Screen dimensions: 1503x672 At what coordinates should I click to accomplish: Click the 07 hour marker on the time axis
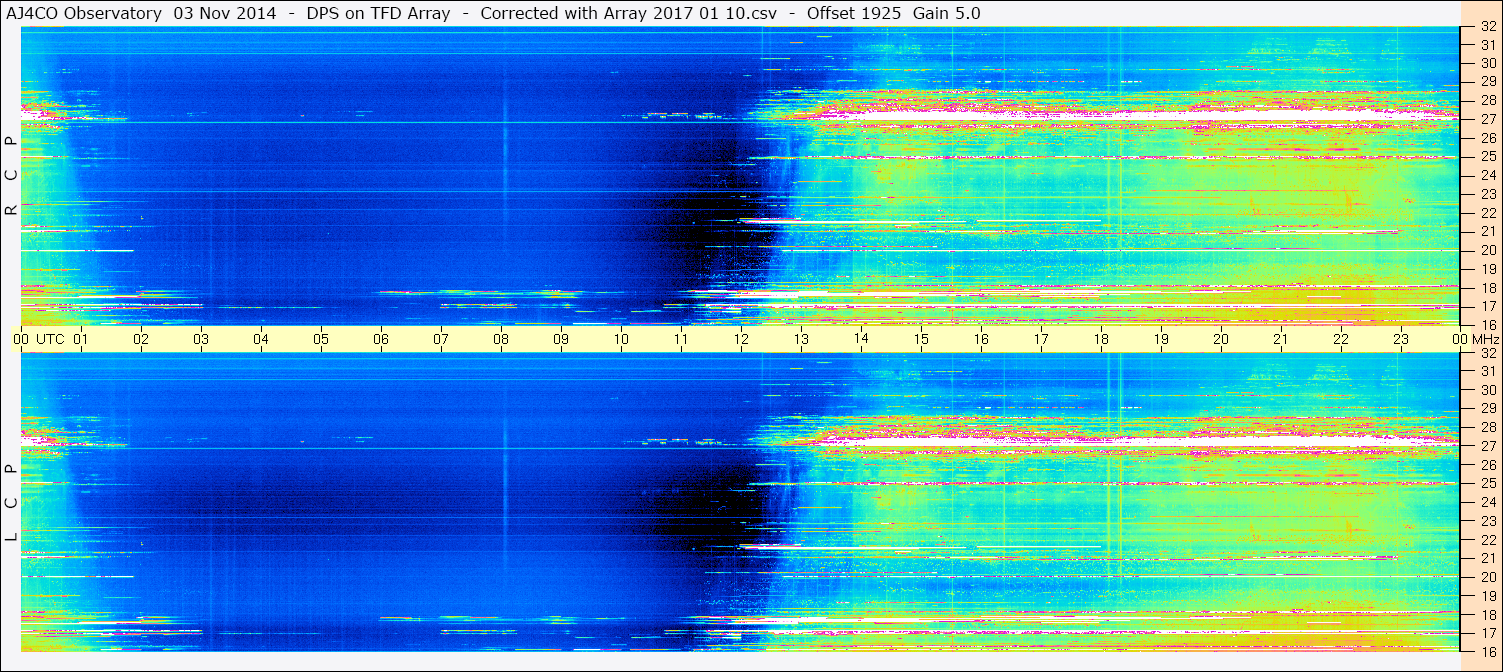pyautogui.click(x=441, y=340)
